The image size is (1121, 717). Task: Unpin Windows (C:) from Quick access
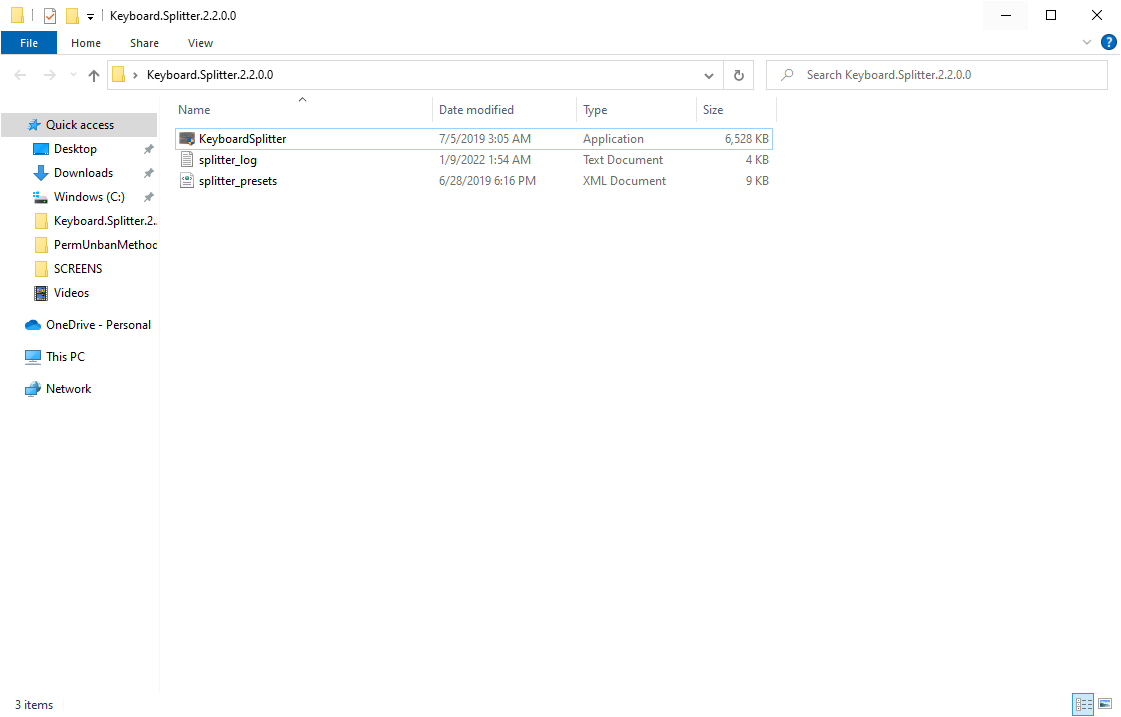point(148,196)
